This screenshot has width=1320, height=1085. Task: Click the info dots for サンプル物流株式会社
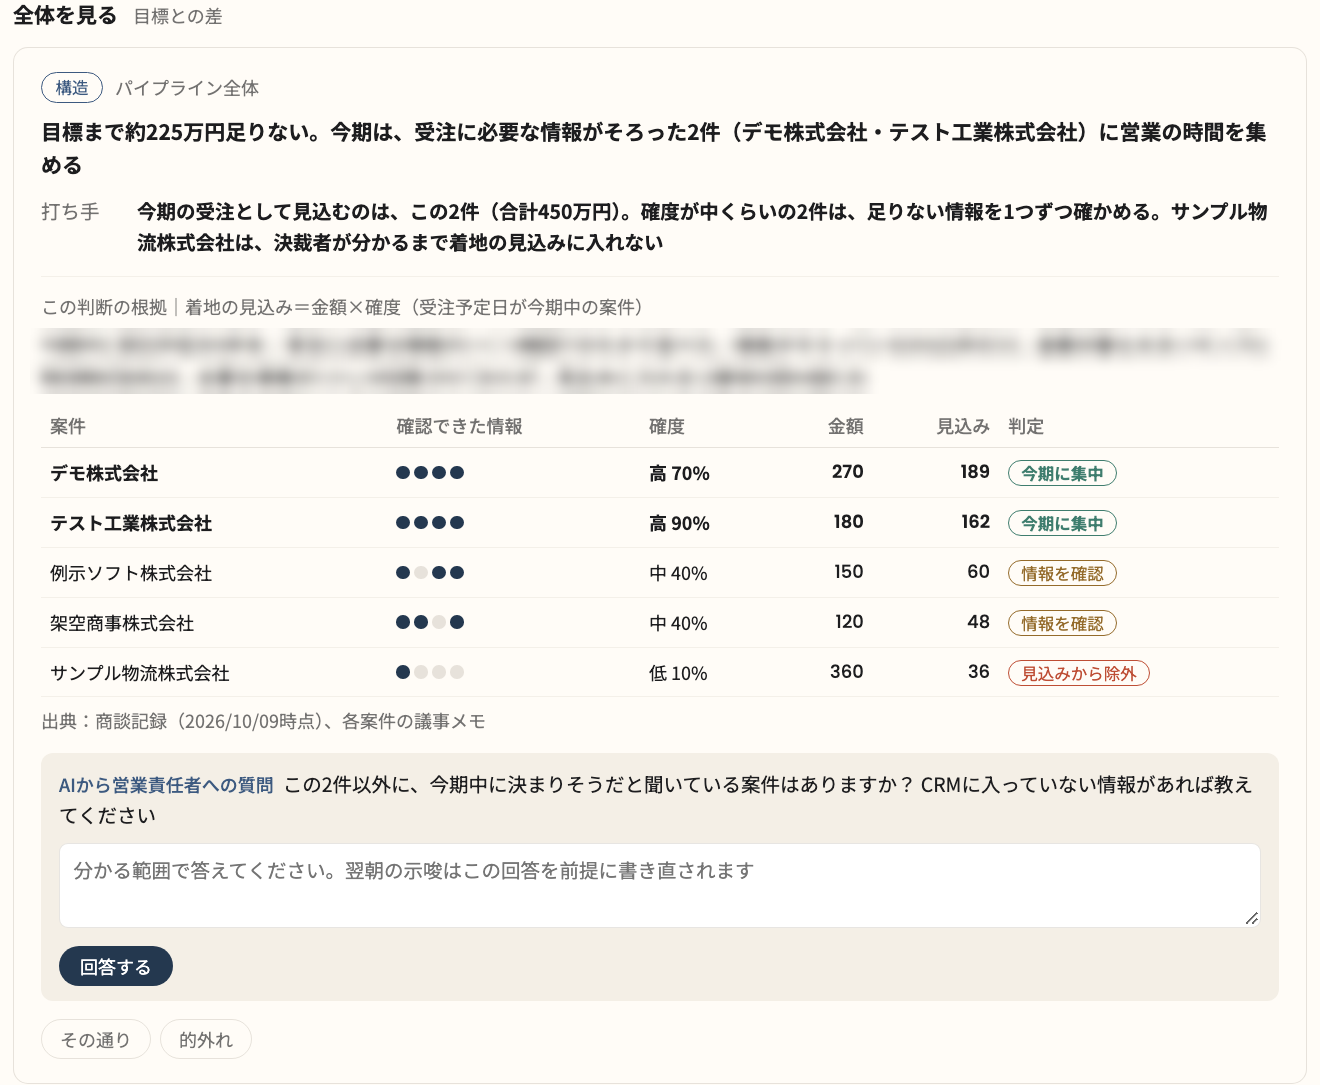pyautogui.click(x=430, y=673)
